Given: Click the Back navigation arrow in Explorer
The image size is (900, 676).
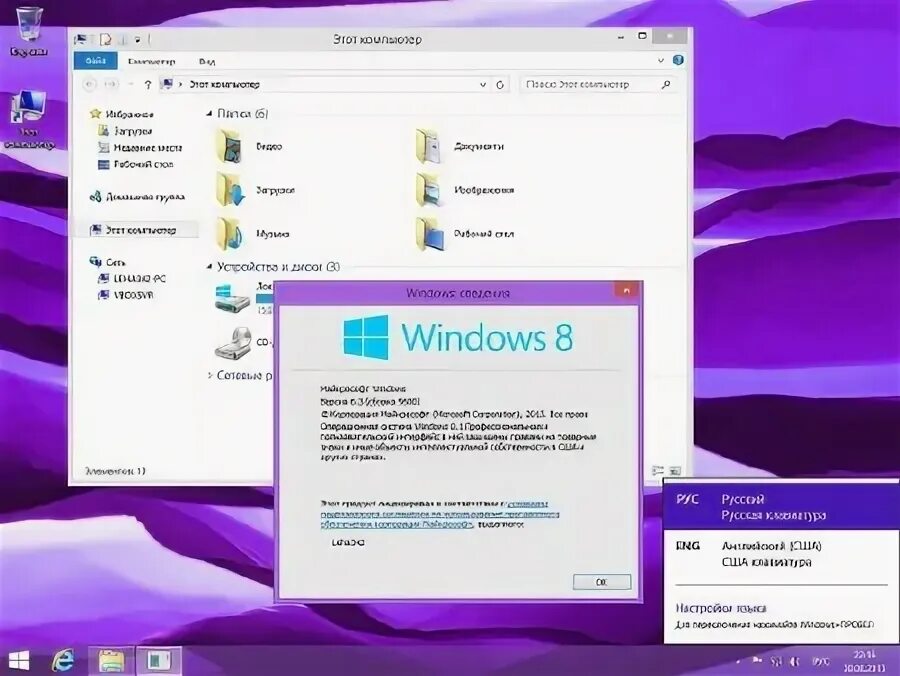Looking at the screenshot, I should tap(91, 84).
